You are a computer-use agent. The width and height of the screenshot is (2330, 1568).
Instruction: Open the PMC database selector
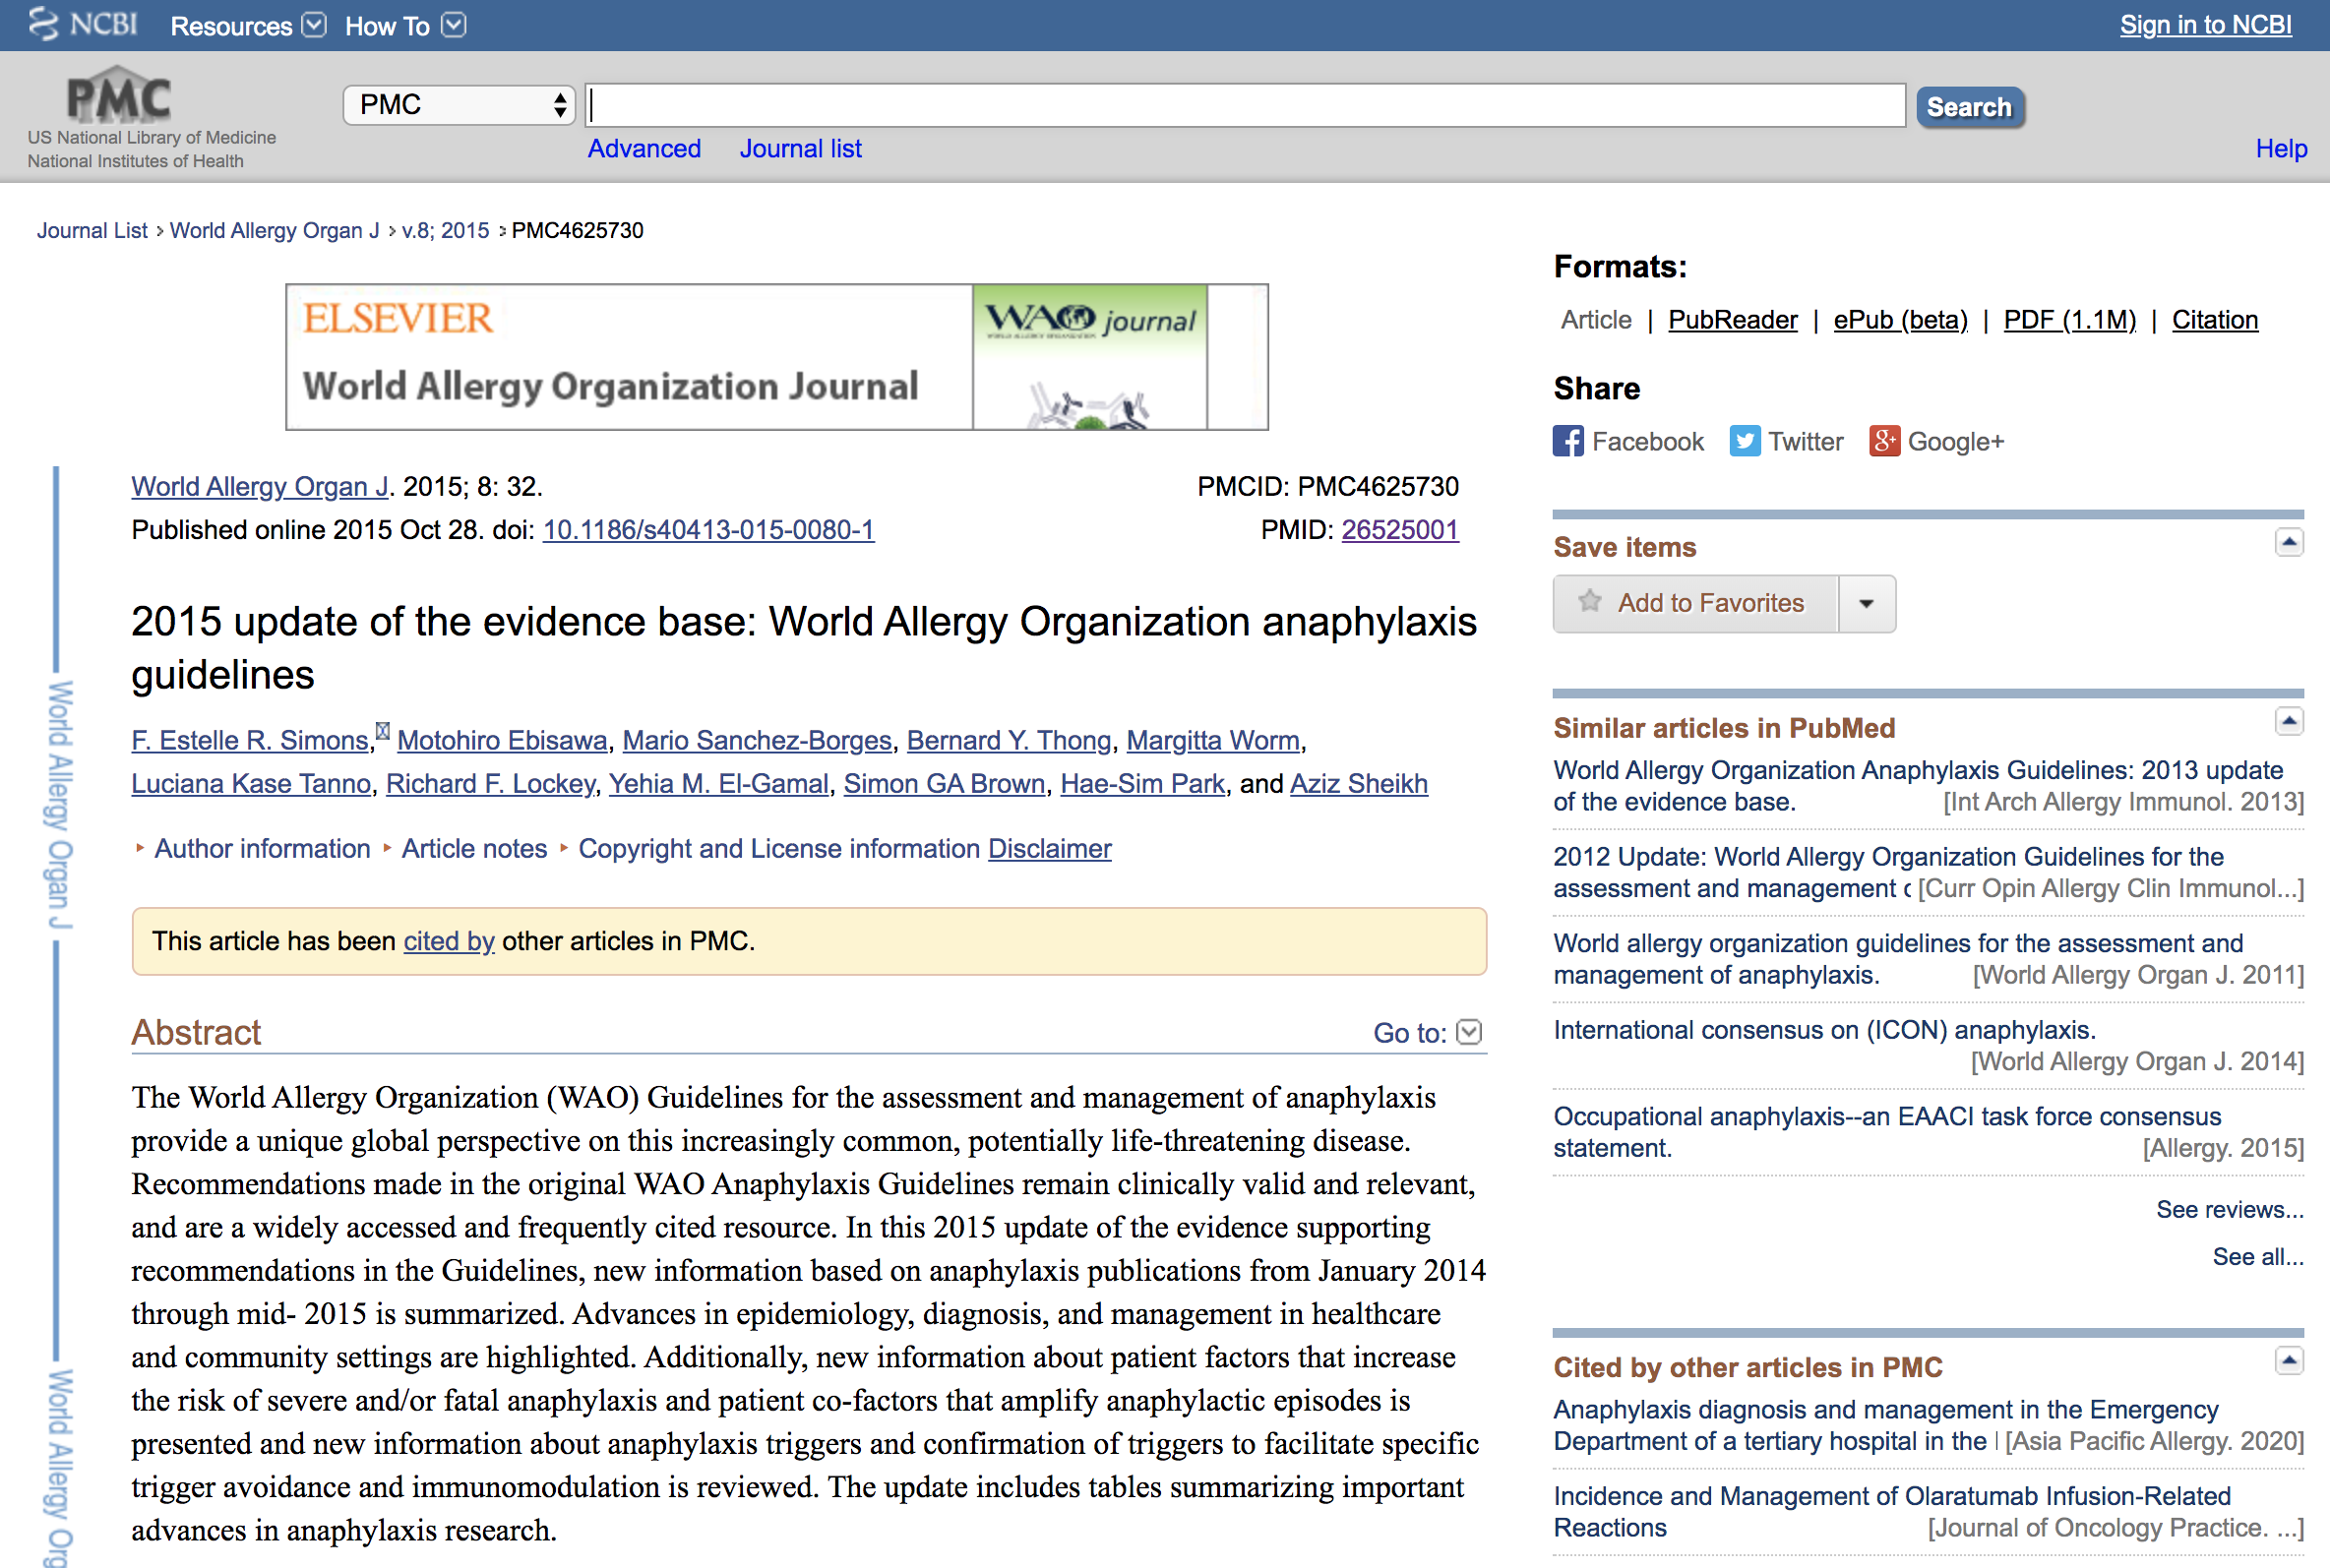point(459,105)
